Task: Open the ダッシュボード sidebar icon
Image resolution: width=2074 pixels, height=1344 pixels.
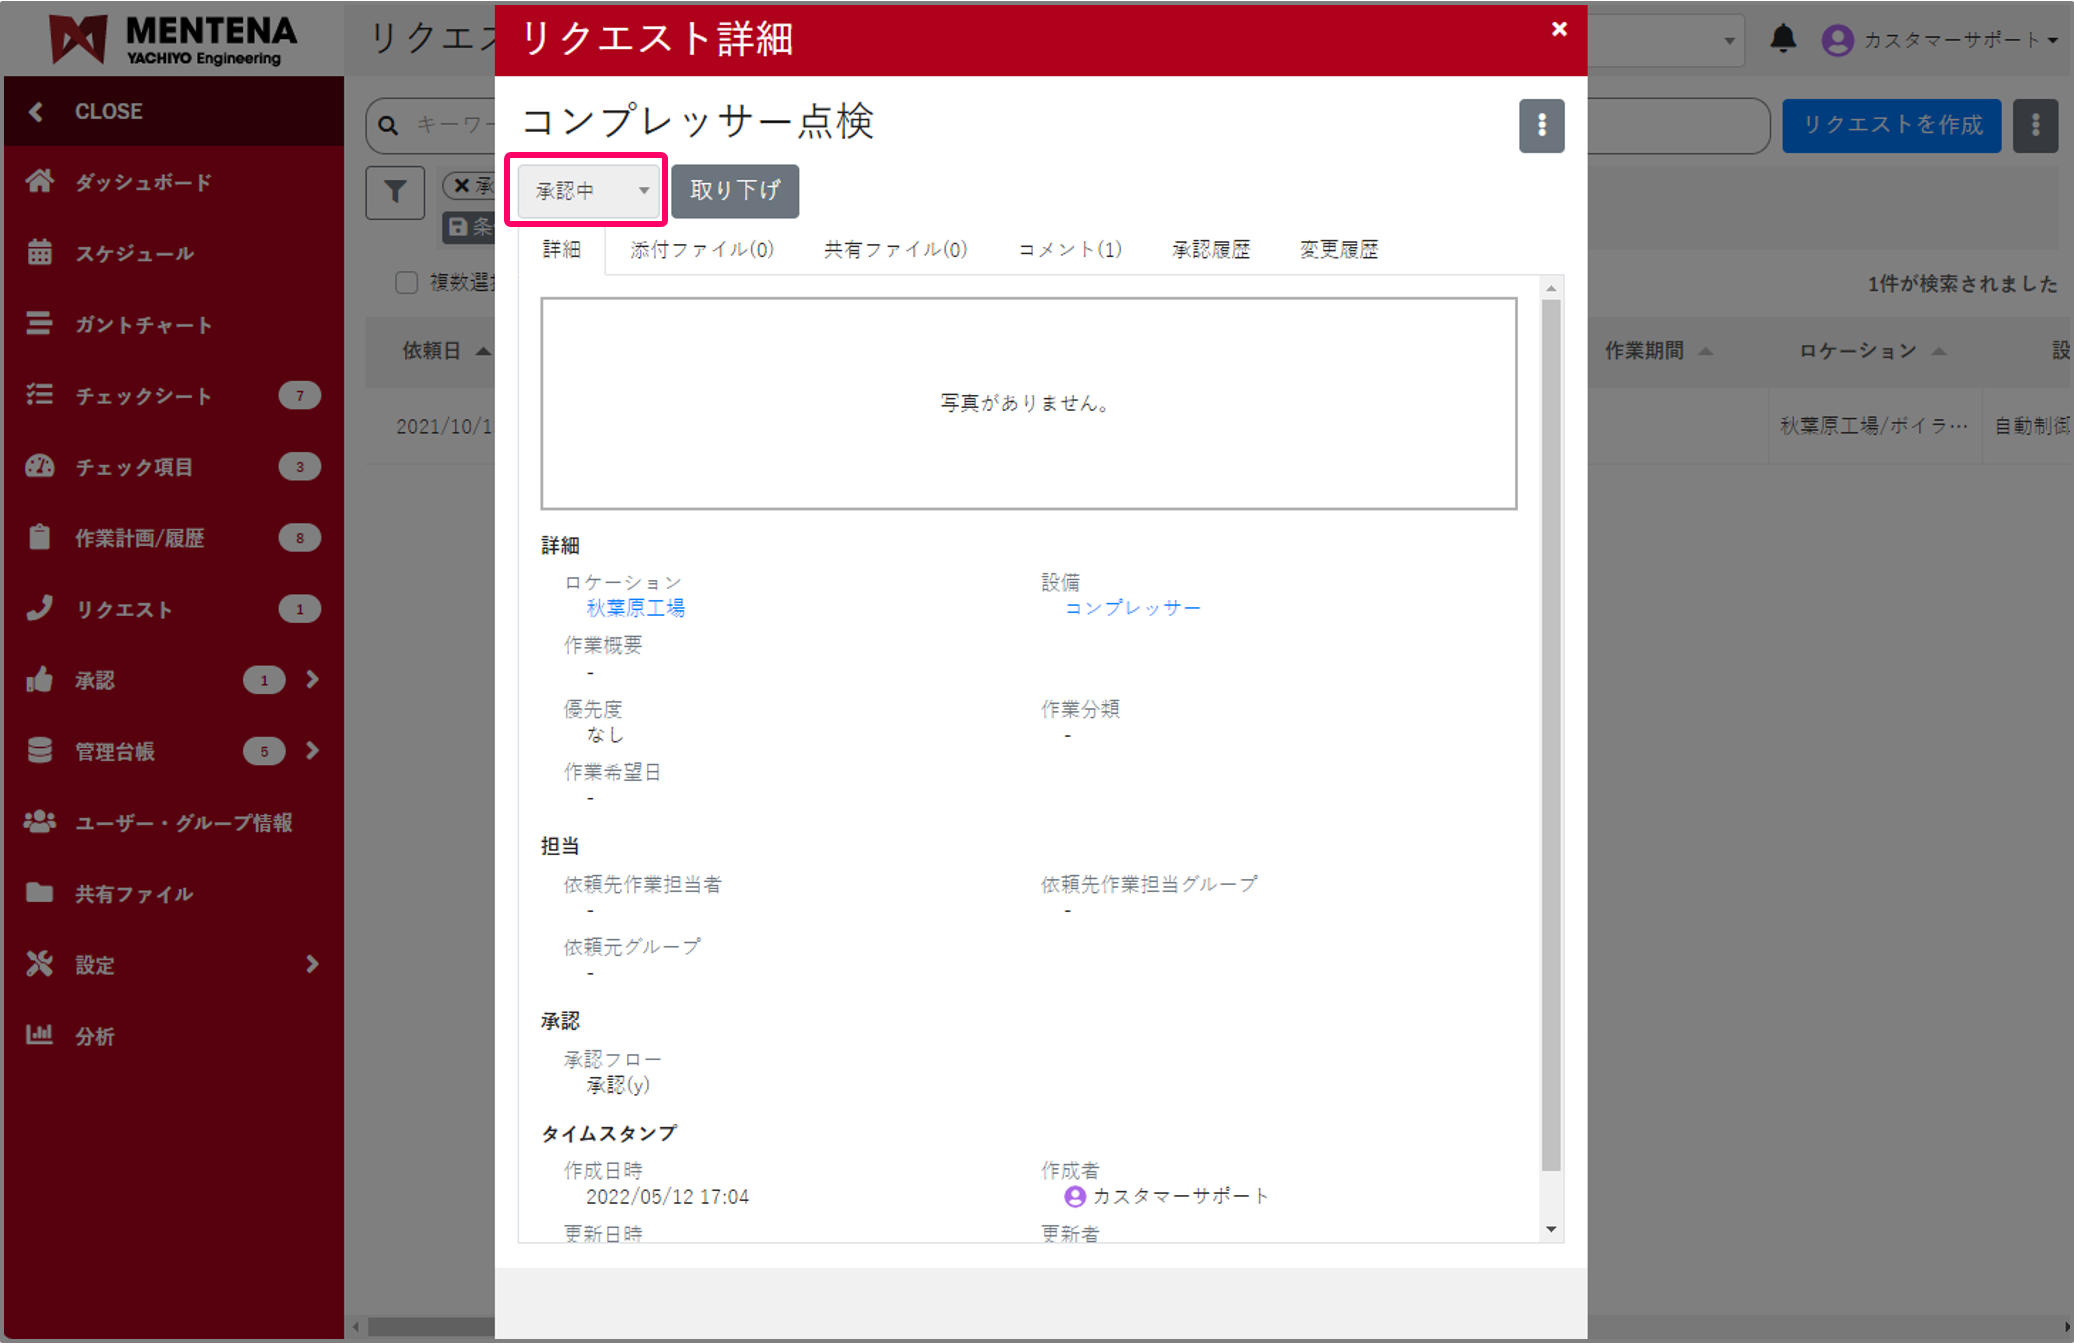Action: click(x=40, y=182)
